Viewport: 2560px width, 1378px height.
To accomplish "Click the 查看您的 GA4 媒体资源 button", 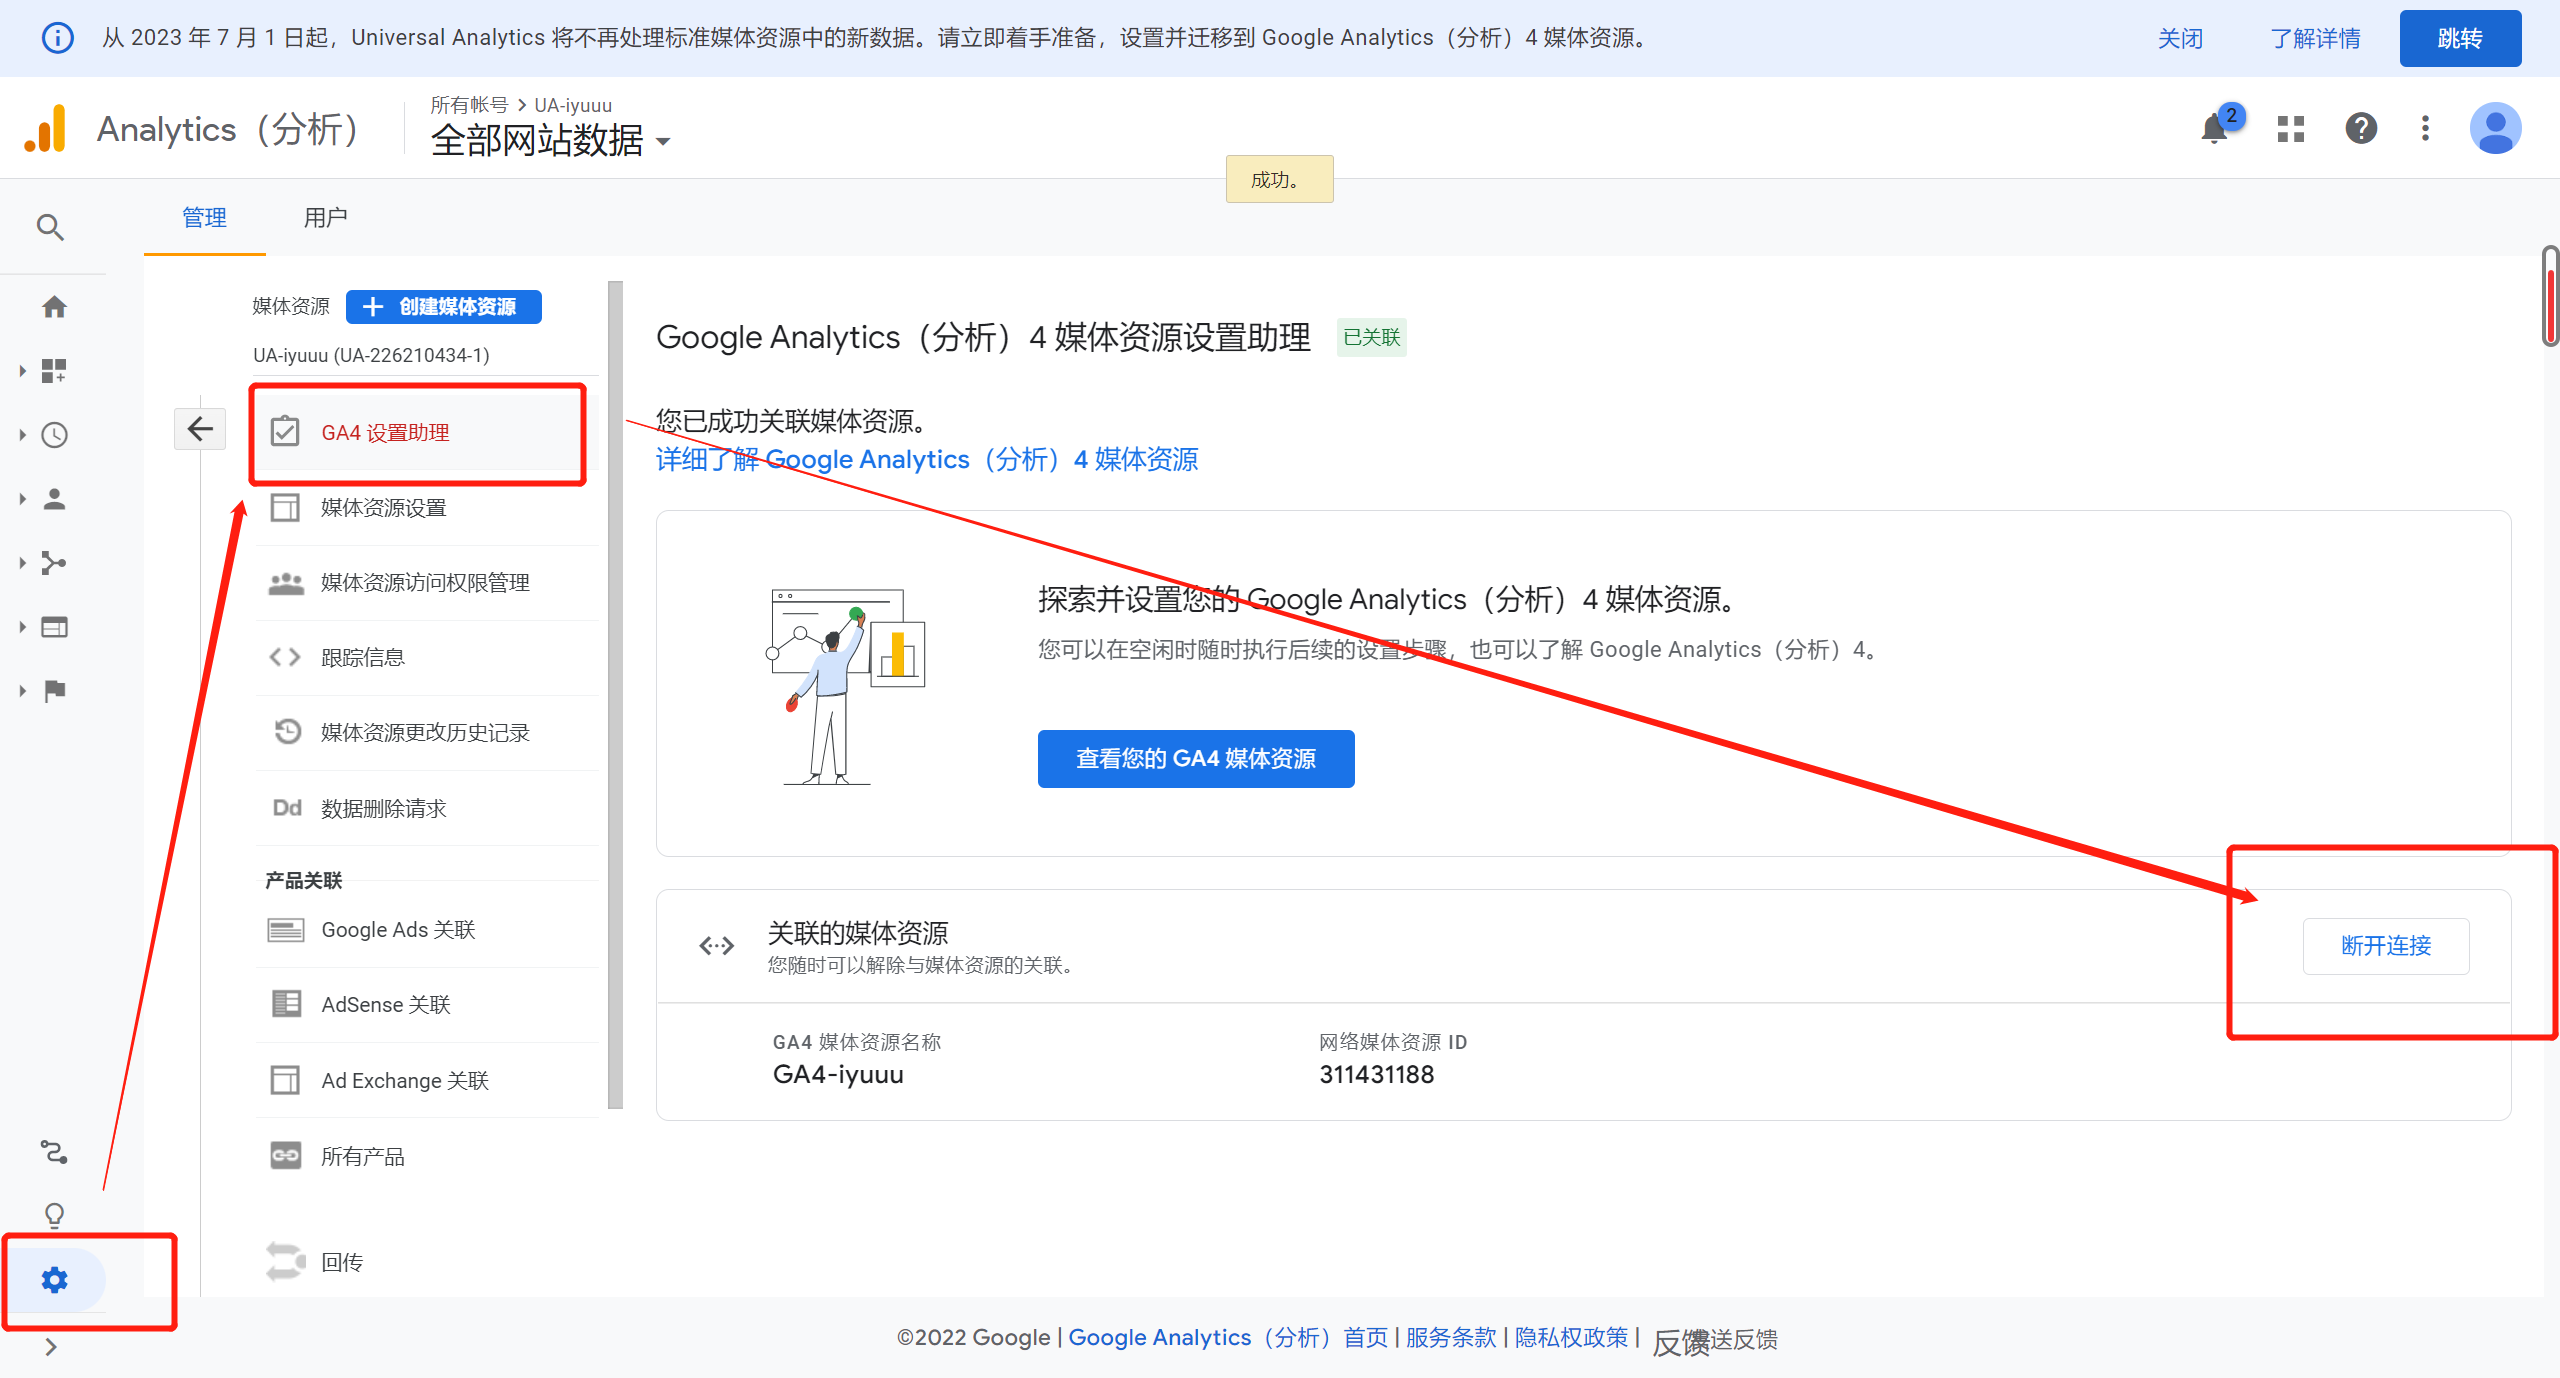I will pos(1195,759).
